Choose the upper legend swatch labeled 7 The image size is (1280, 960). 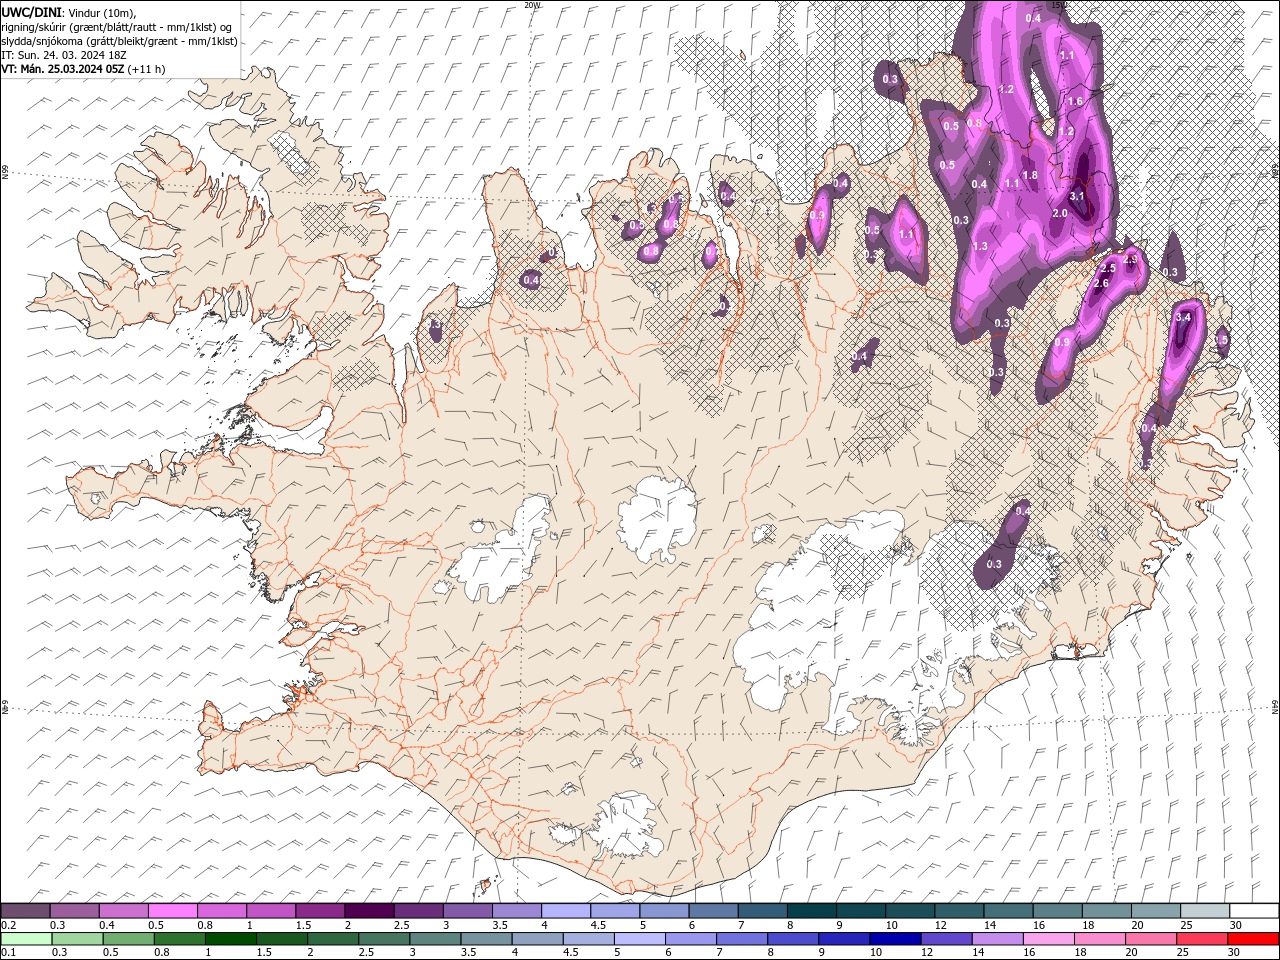tap(762, 911)
